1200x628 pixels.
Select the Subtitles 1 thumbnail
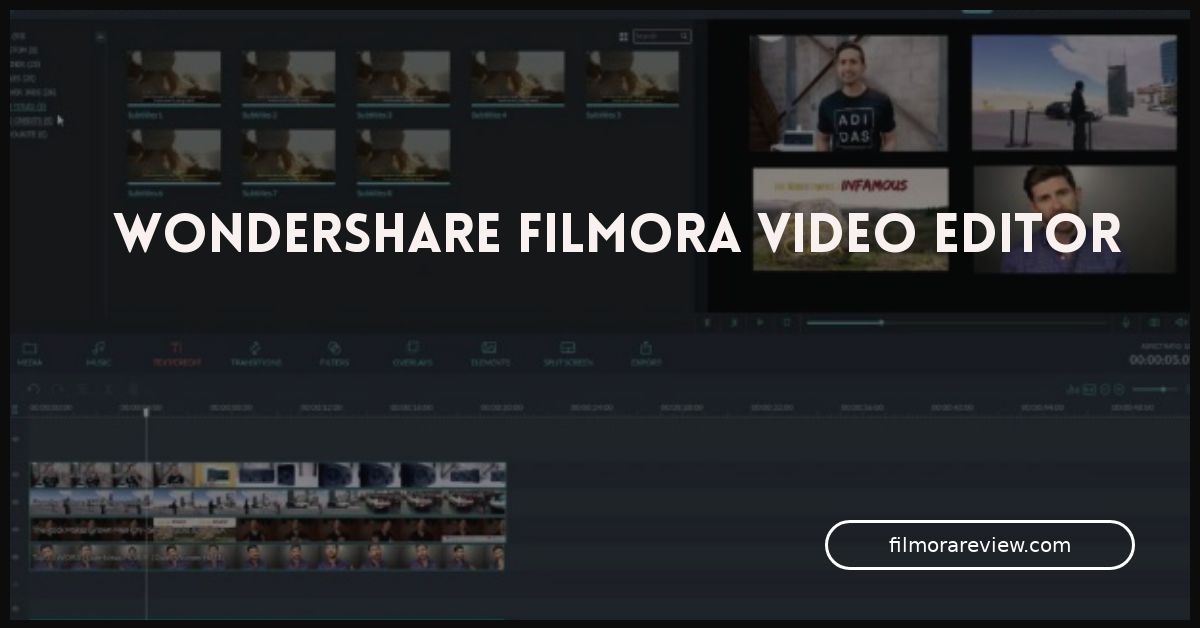tap(174, 78)
